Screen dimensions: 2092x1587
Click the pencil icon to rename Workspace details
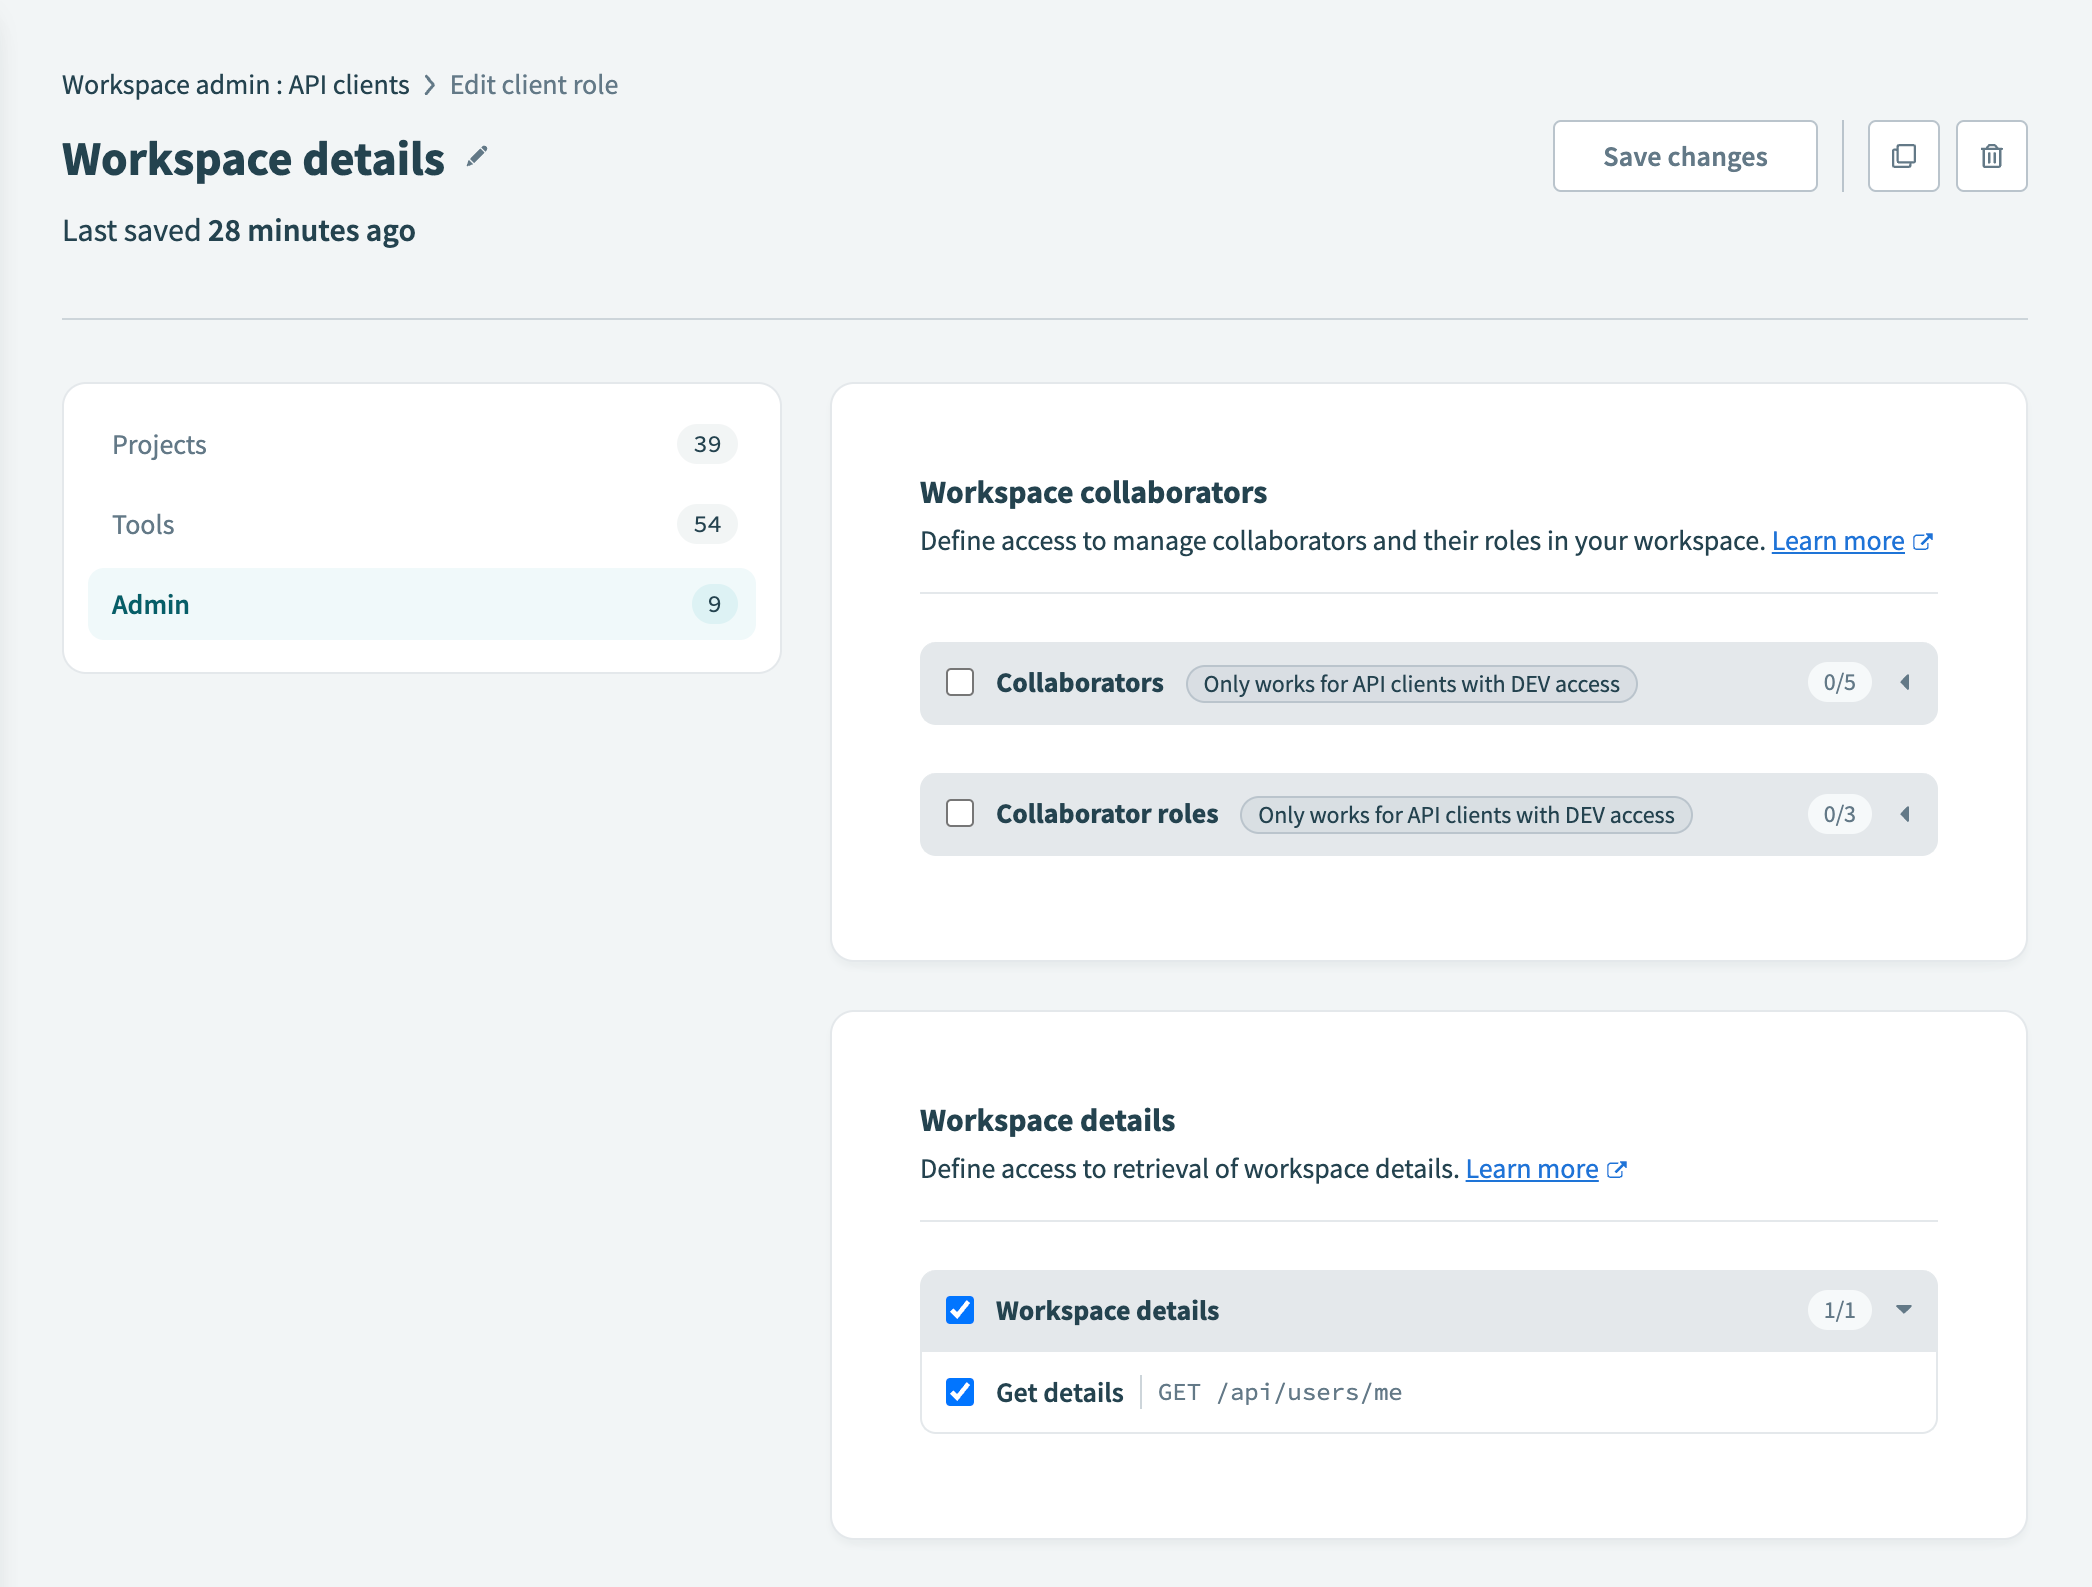coord(478,157)
